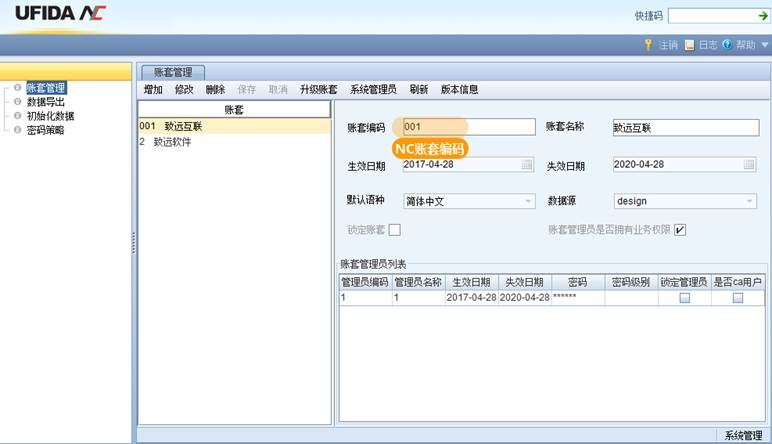This screenshot has height=444, width=772.
Task: Open calendar icon for 生效日期
Action: (x=527, y=164)
